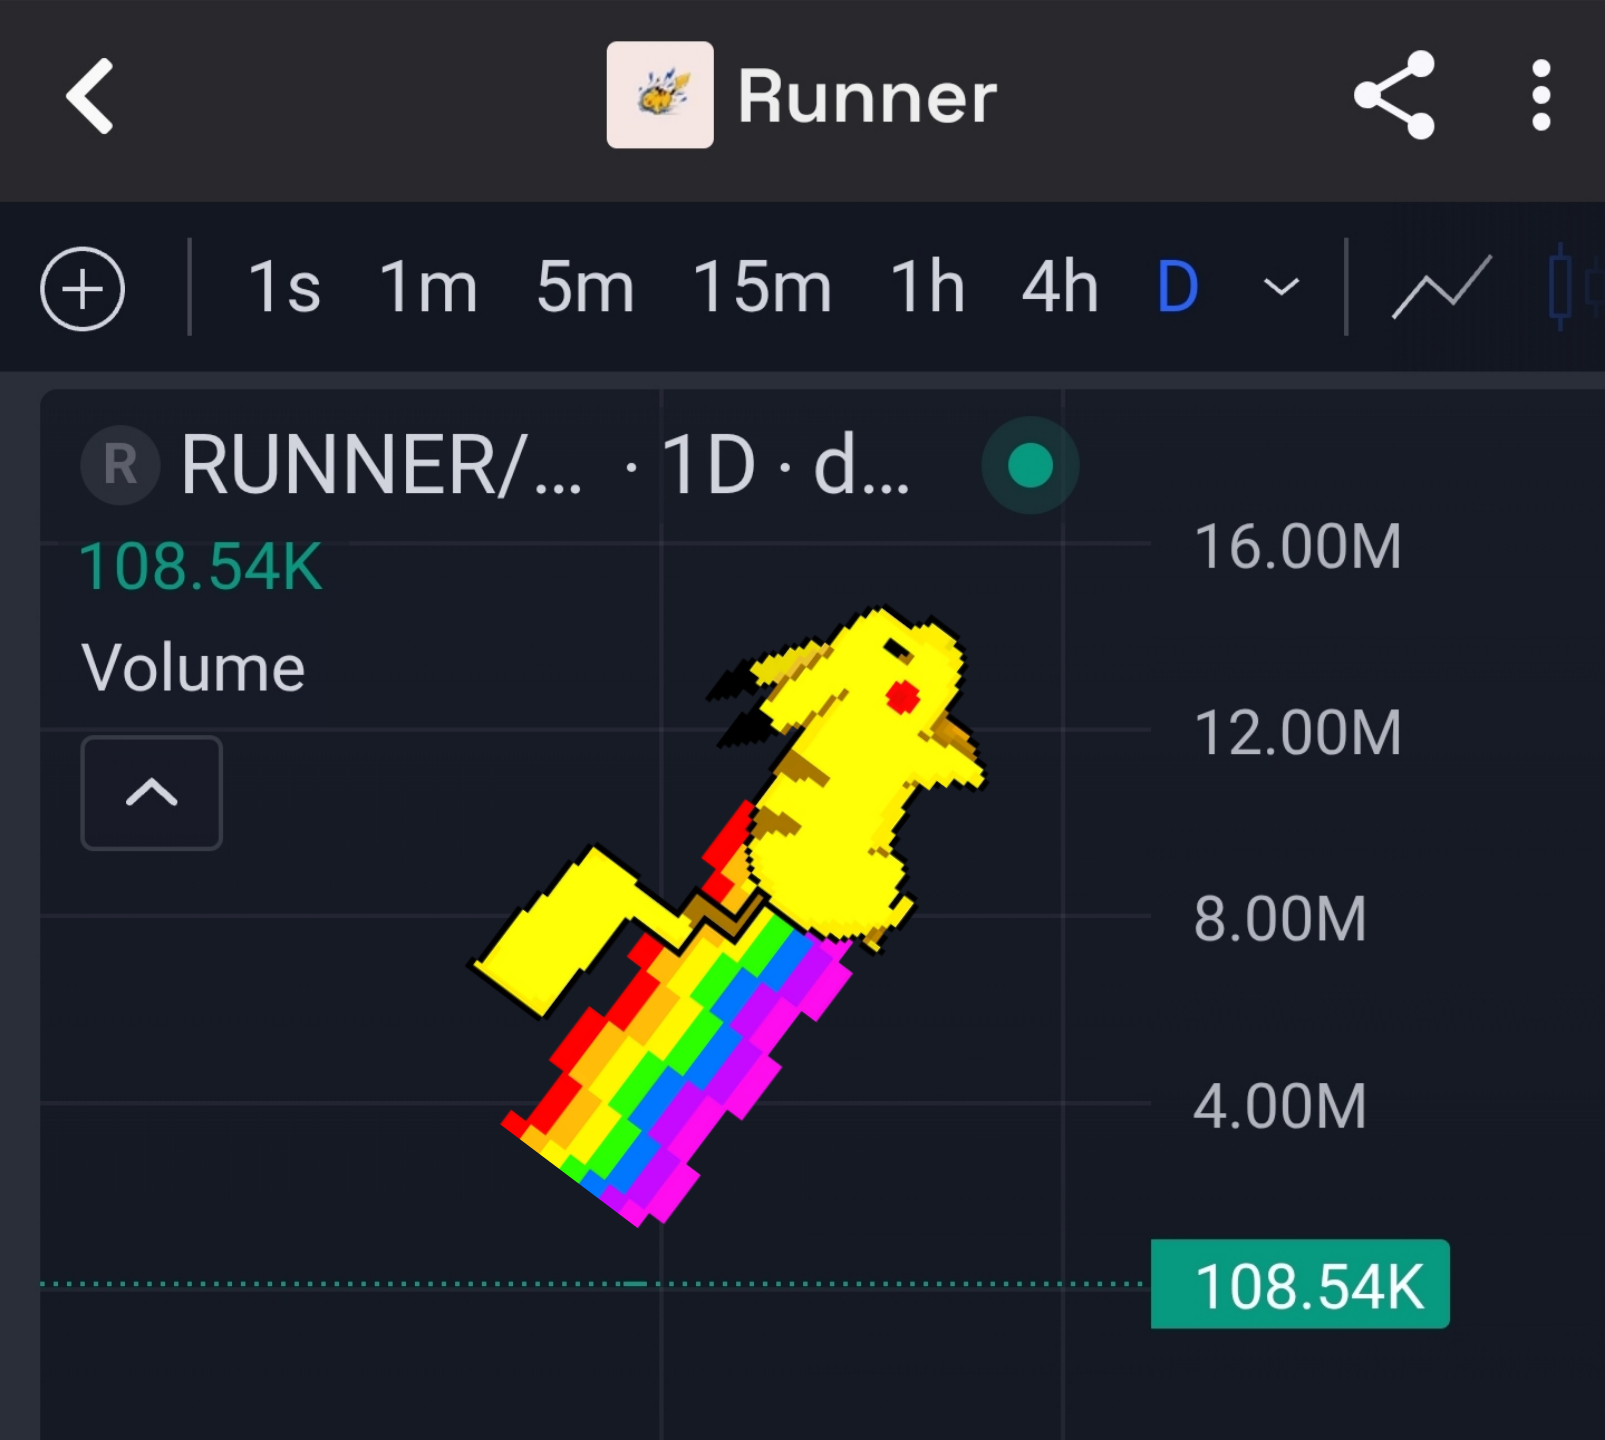This screenshot has width=1605, height=1440.
Task: Tap the share icon
Action: point(1394,95)
